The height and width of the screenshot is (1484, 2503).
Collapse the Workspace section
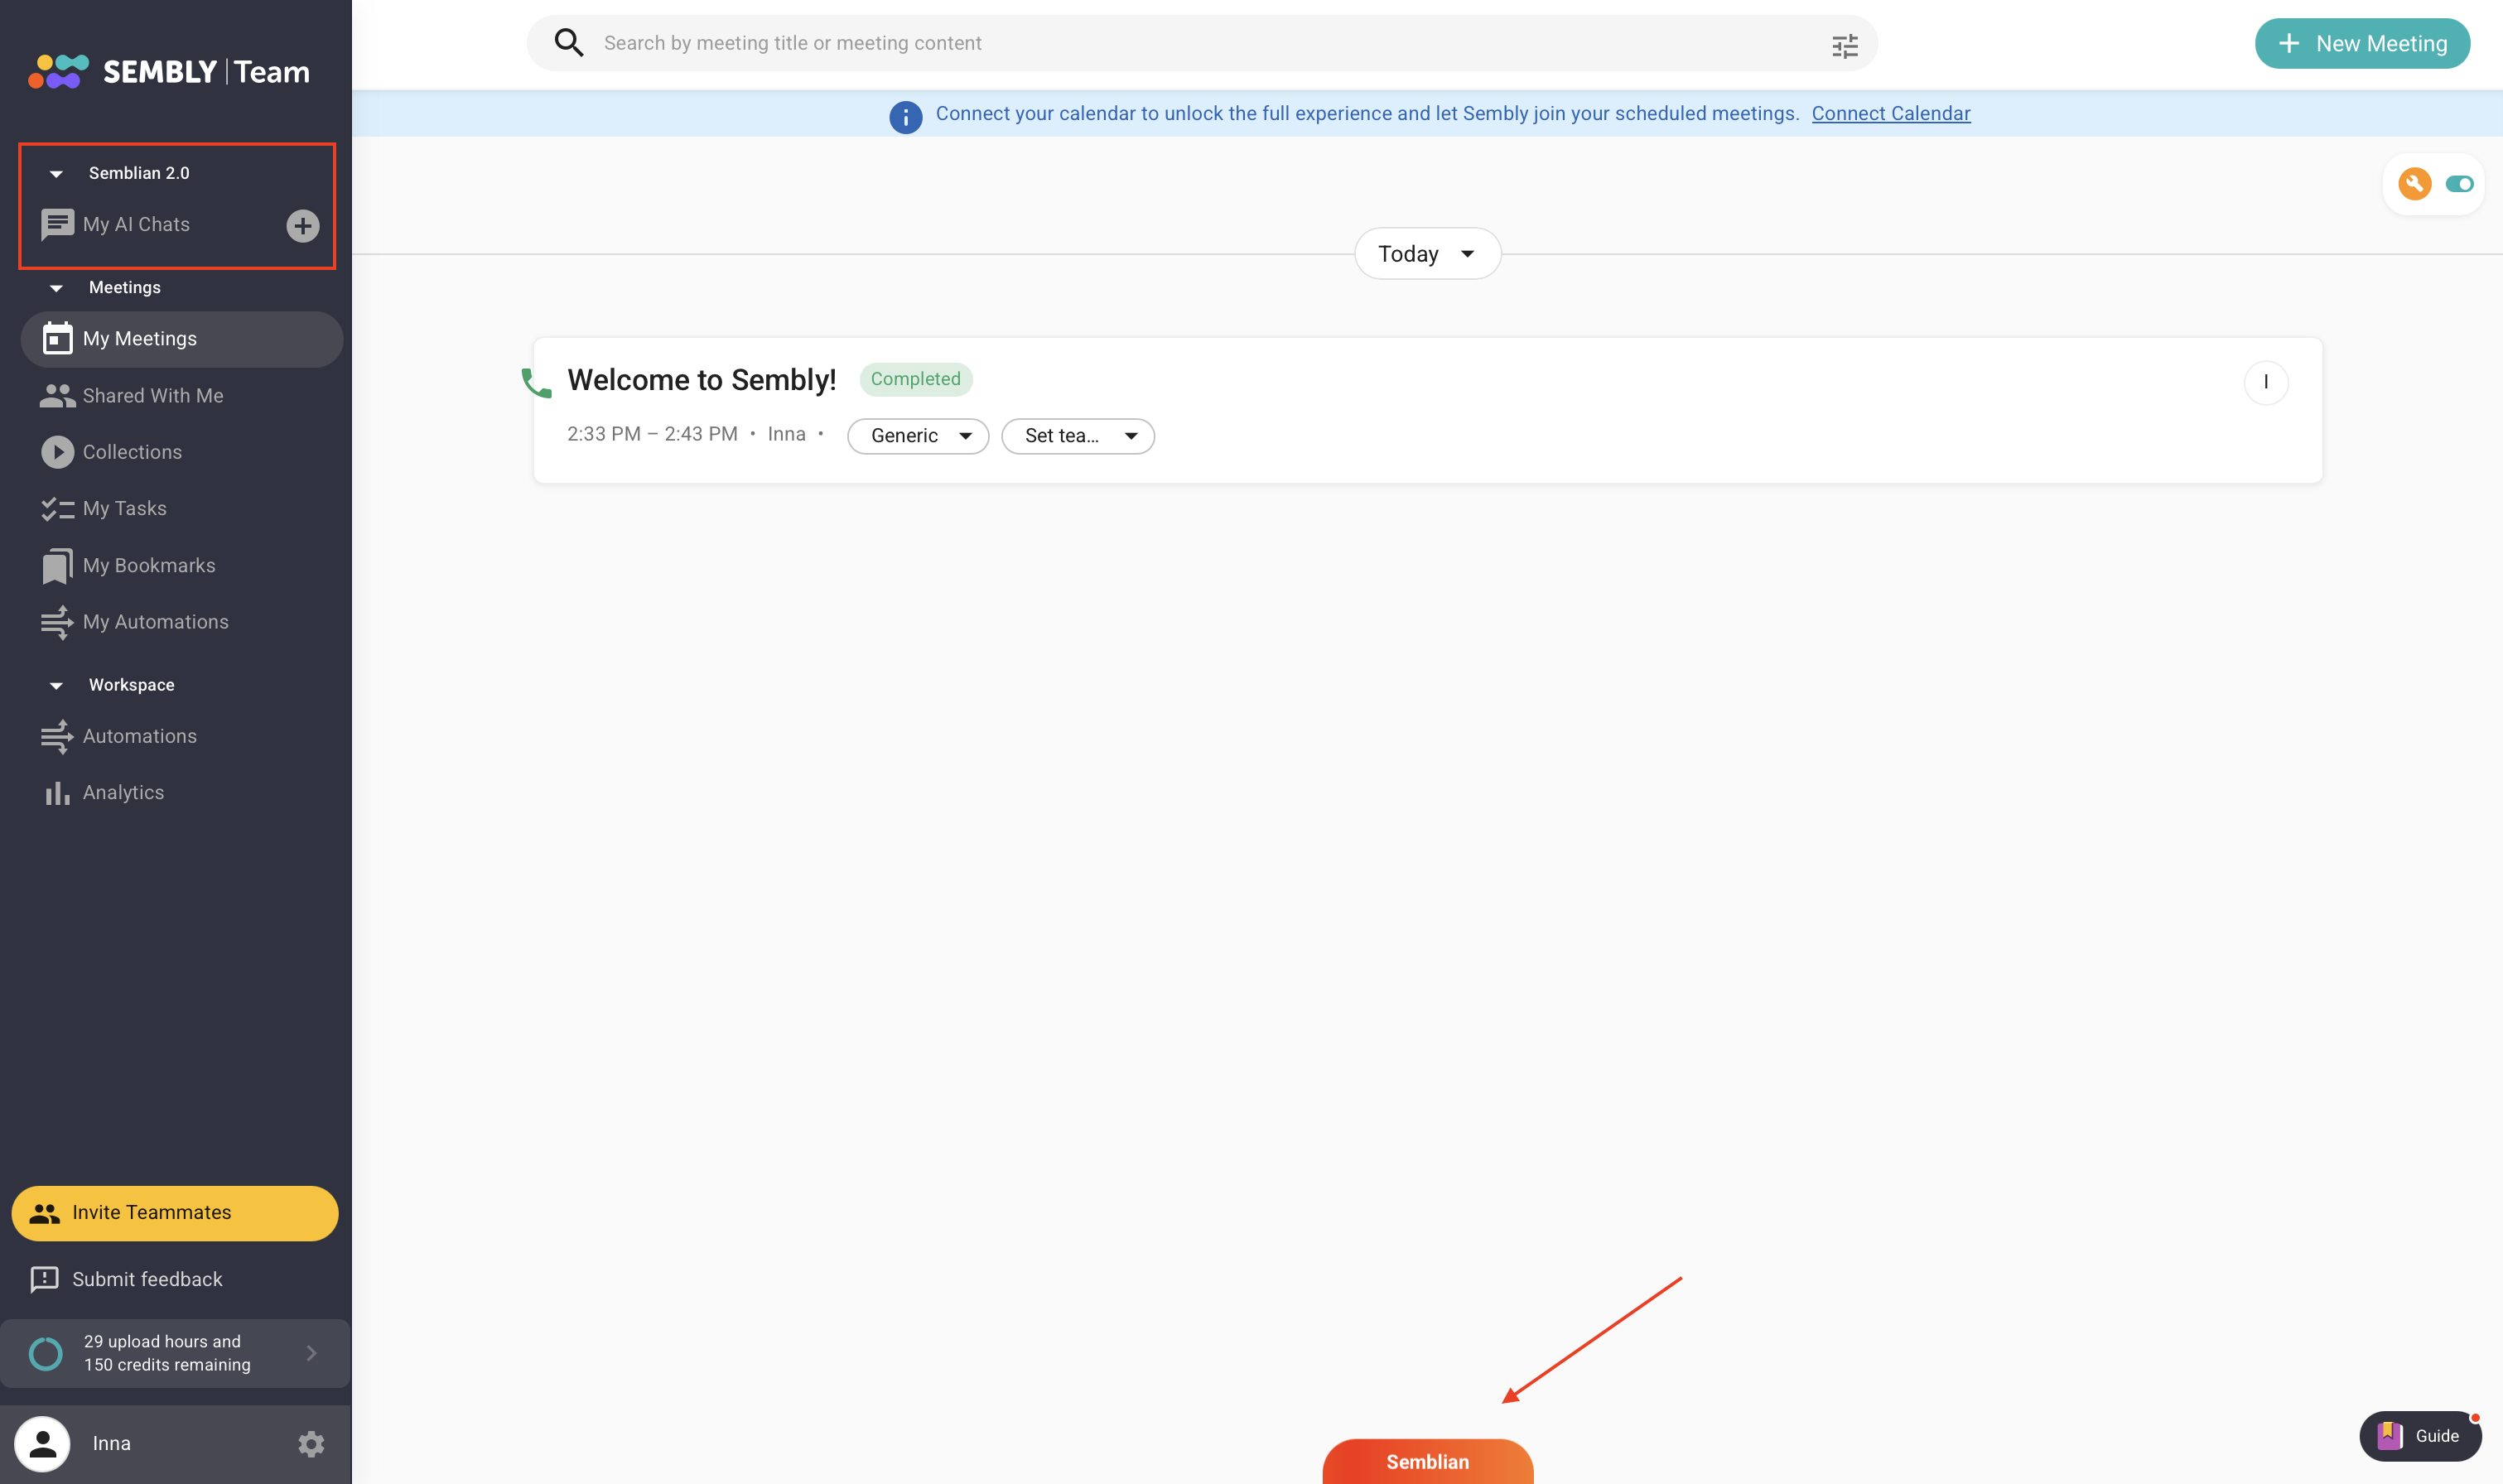[55, 685]
